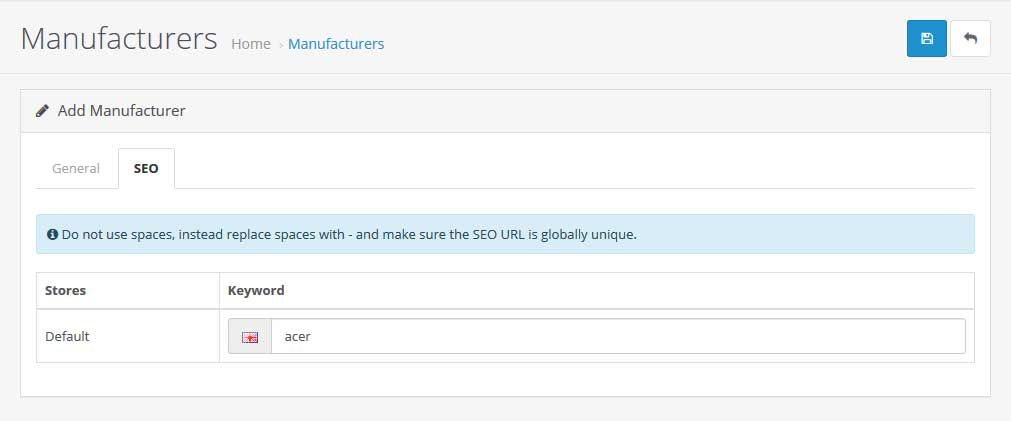Click the breadcrumb separator chevron after Home
The height and width of the screenshot is (421, 1011).
point(281,45)
